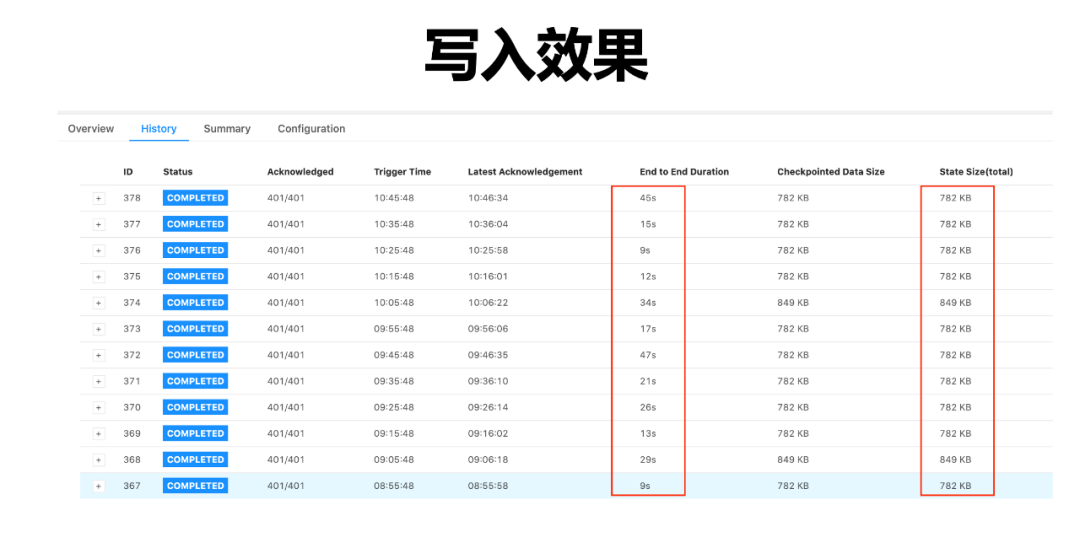Expand checkpoint 378 row details
The height and width of the screenshot is (548, 1080).
point(98,198)
